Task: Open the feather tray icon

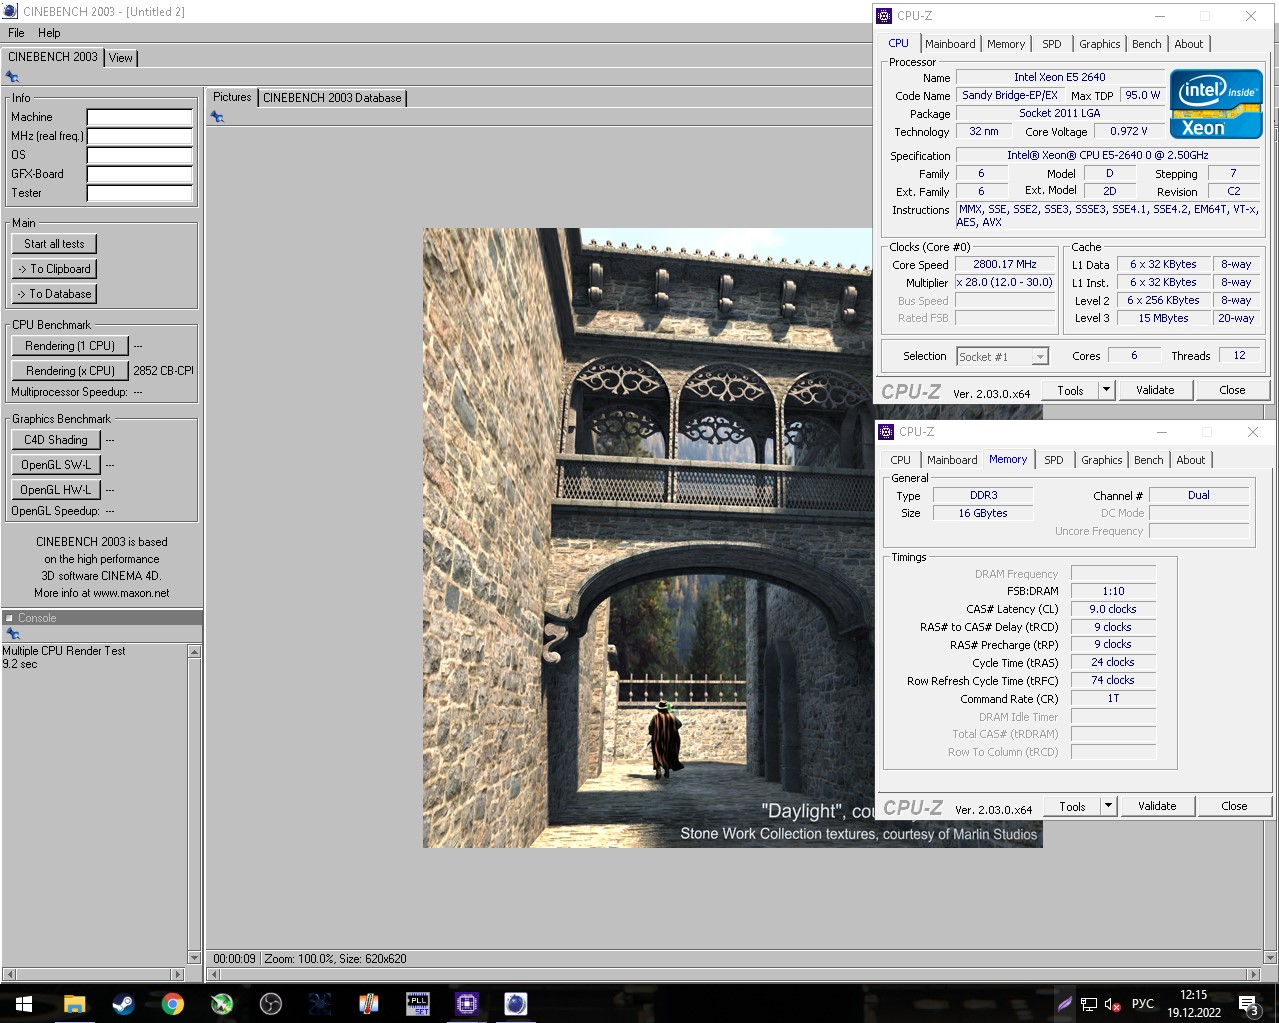Action: 1064,1004
